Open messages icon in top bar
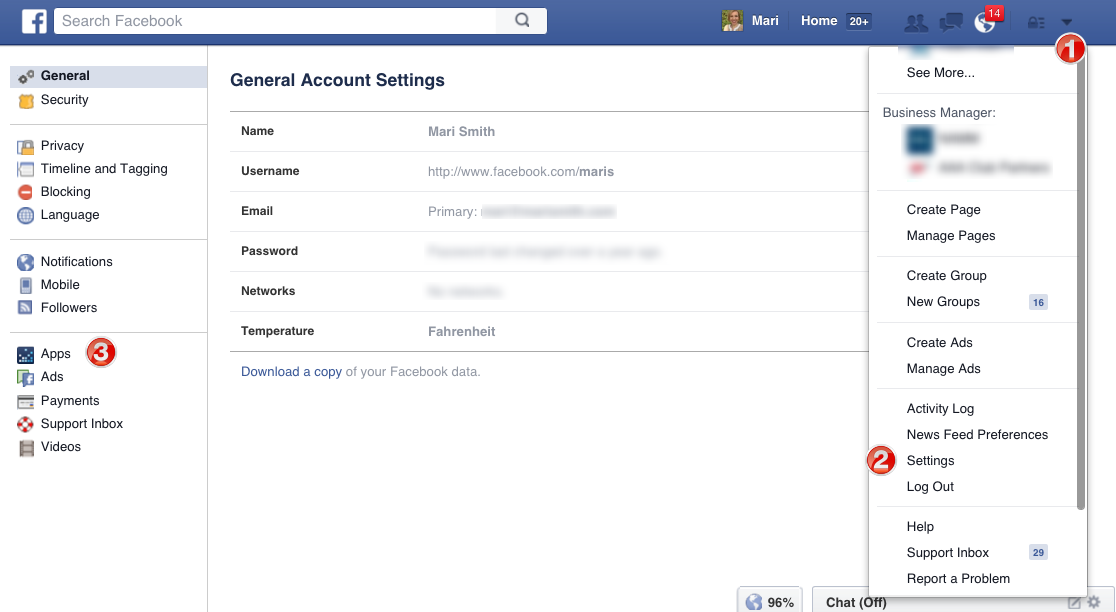Screen dimensions: 1116x612 coord(951,23)
